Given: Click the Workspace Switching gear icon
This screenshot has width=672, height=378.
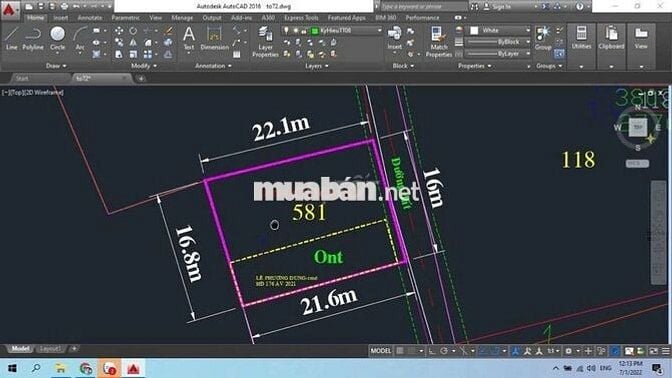Looking at the screenshot, I should [568, 351].
